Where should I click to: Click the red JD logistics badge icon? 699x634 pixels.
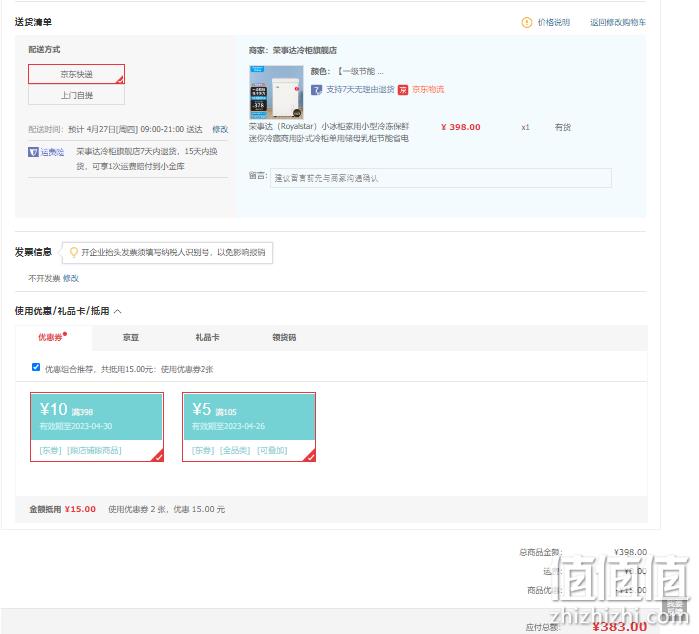tap(403, 90)
